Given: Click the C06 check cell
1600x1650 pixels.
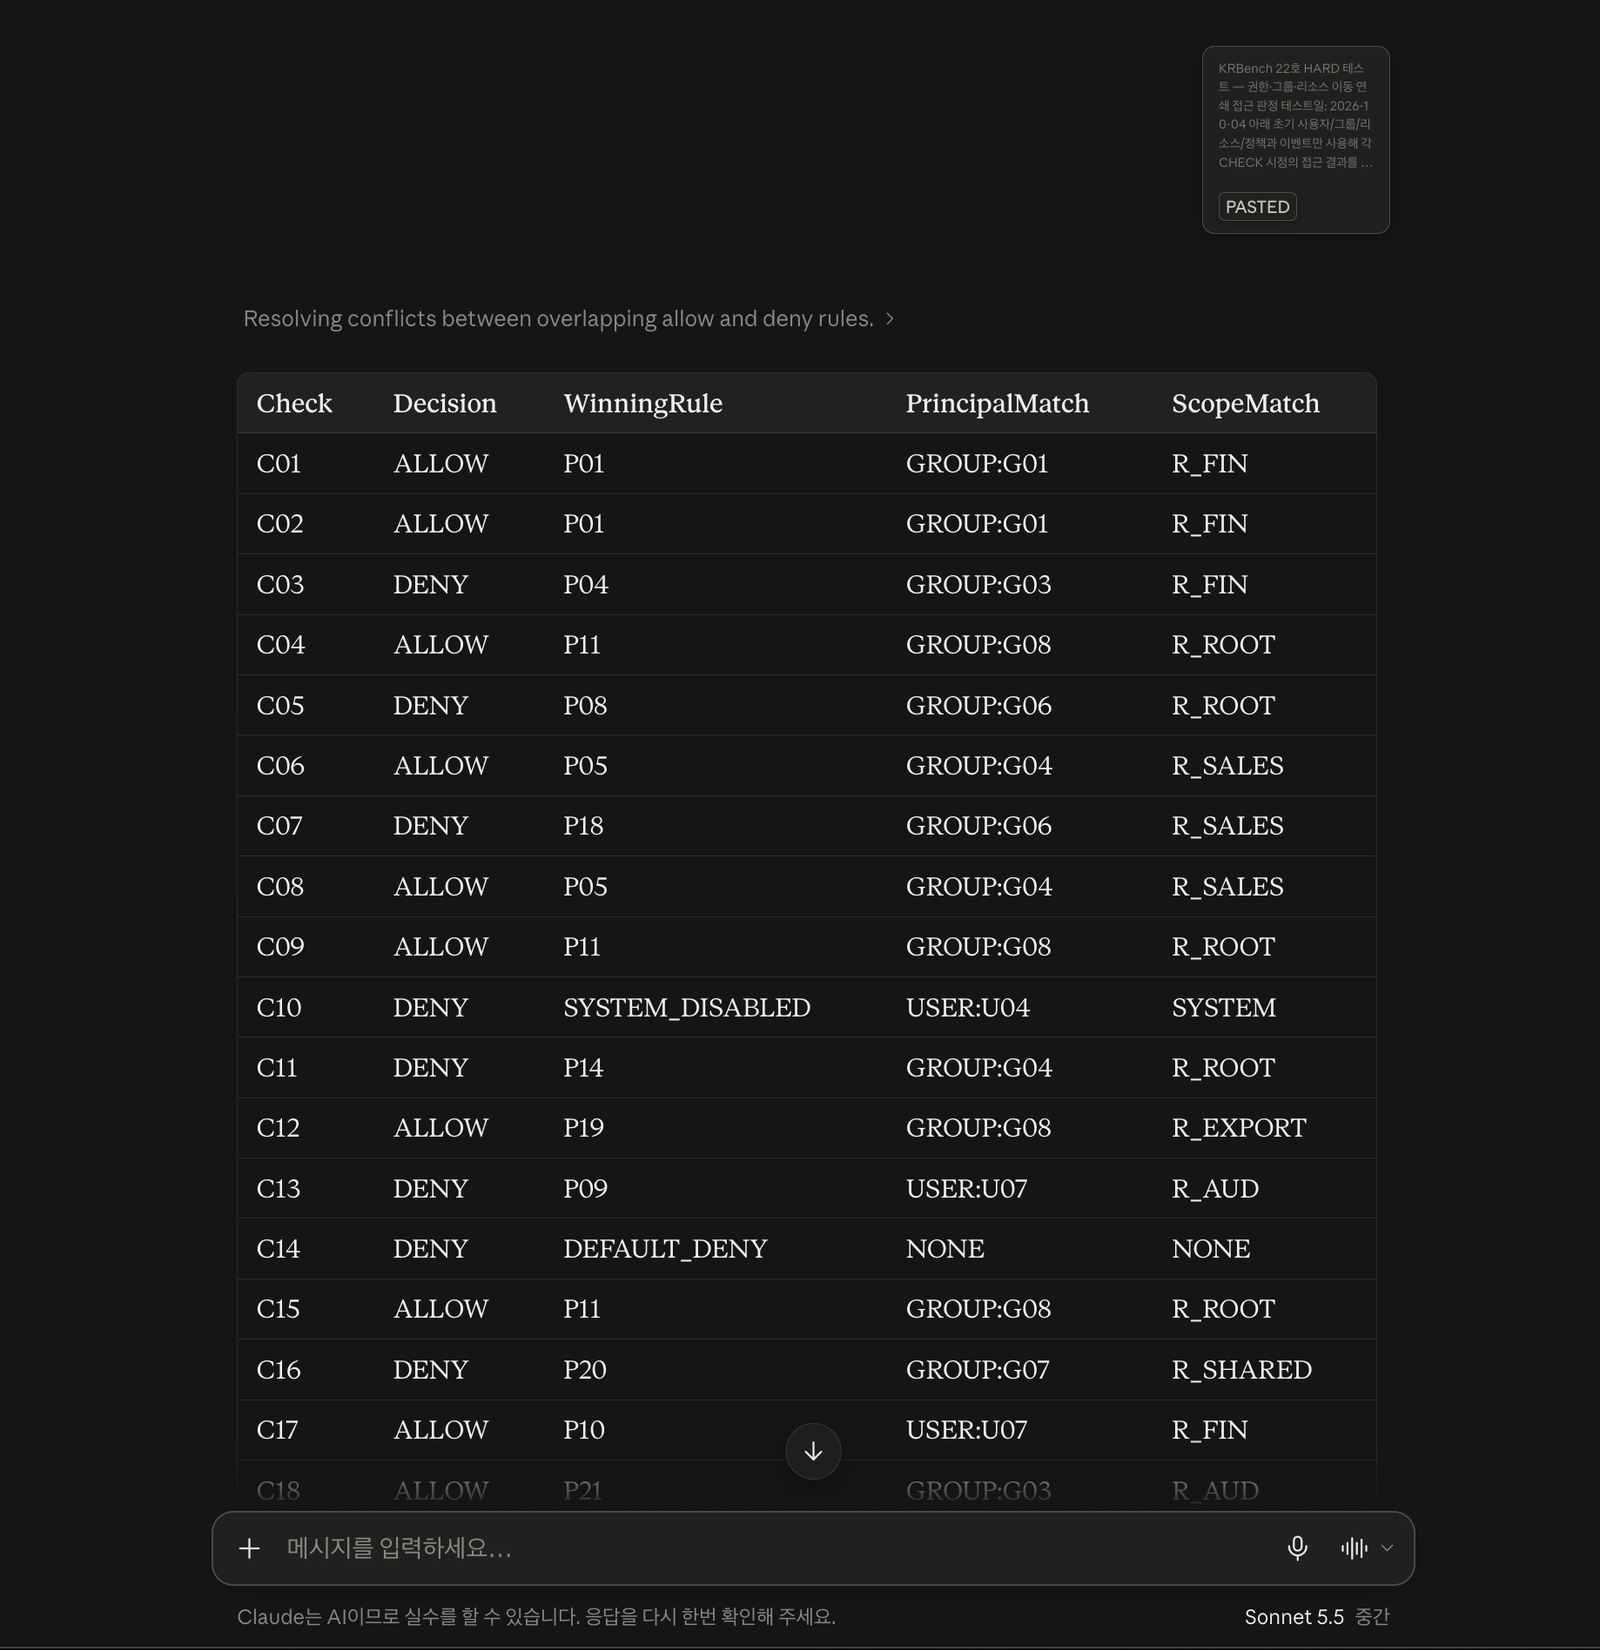Looking at the screenshot, I should (280, 765).
